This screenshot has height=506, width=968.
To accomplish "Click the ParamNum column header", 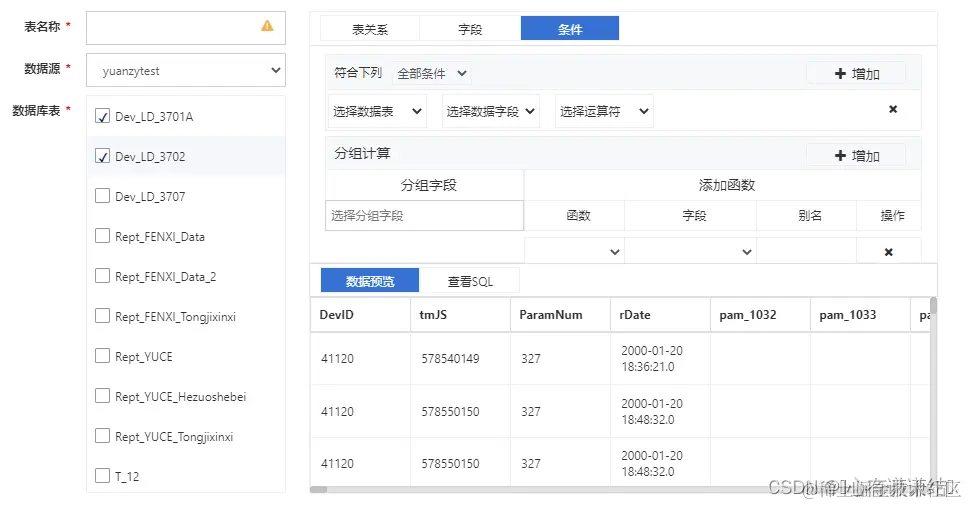I will pyautogui.click(x=561, y=315).
